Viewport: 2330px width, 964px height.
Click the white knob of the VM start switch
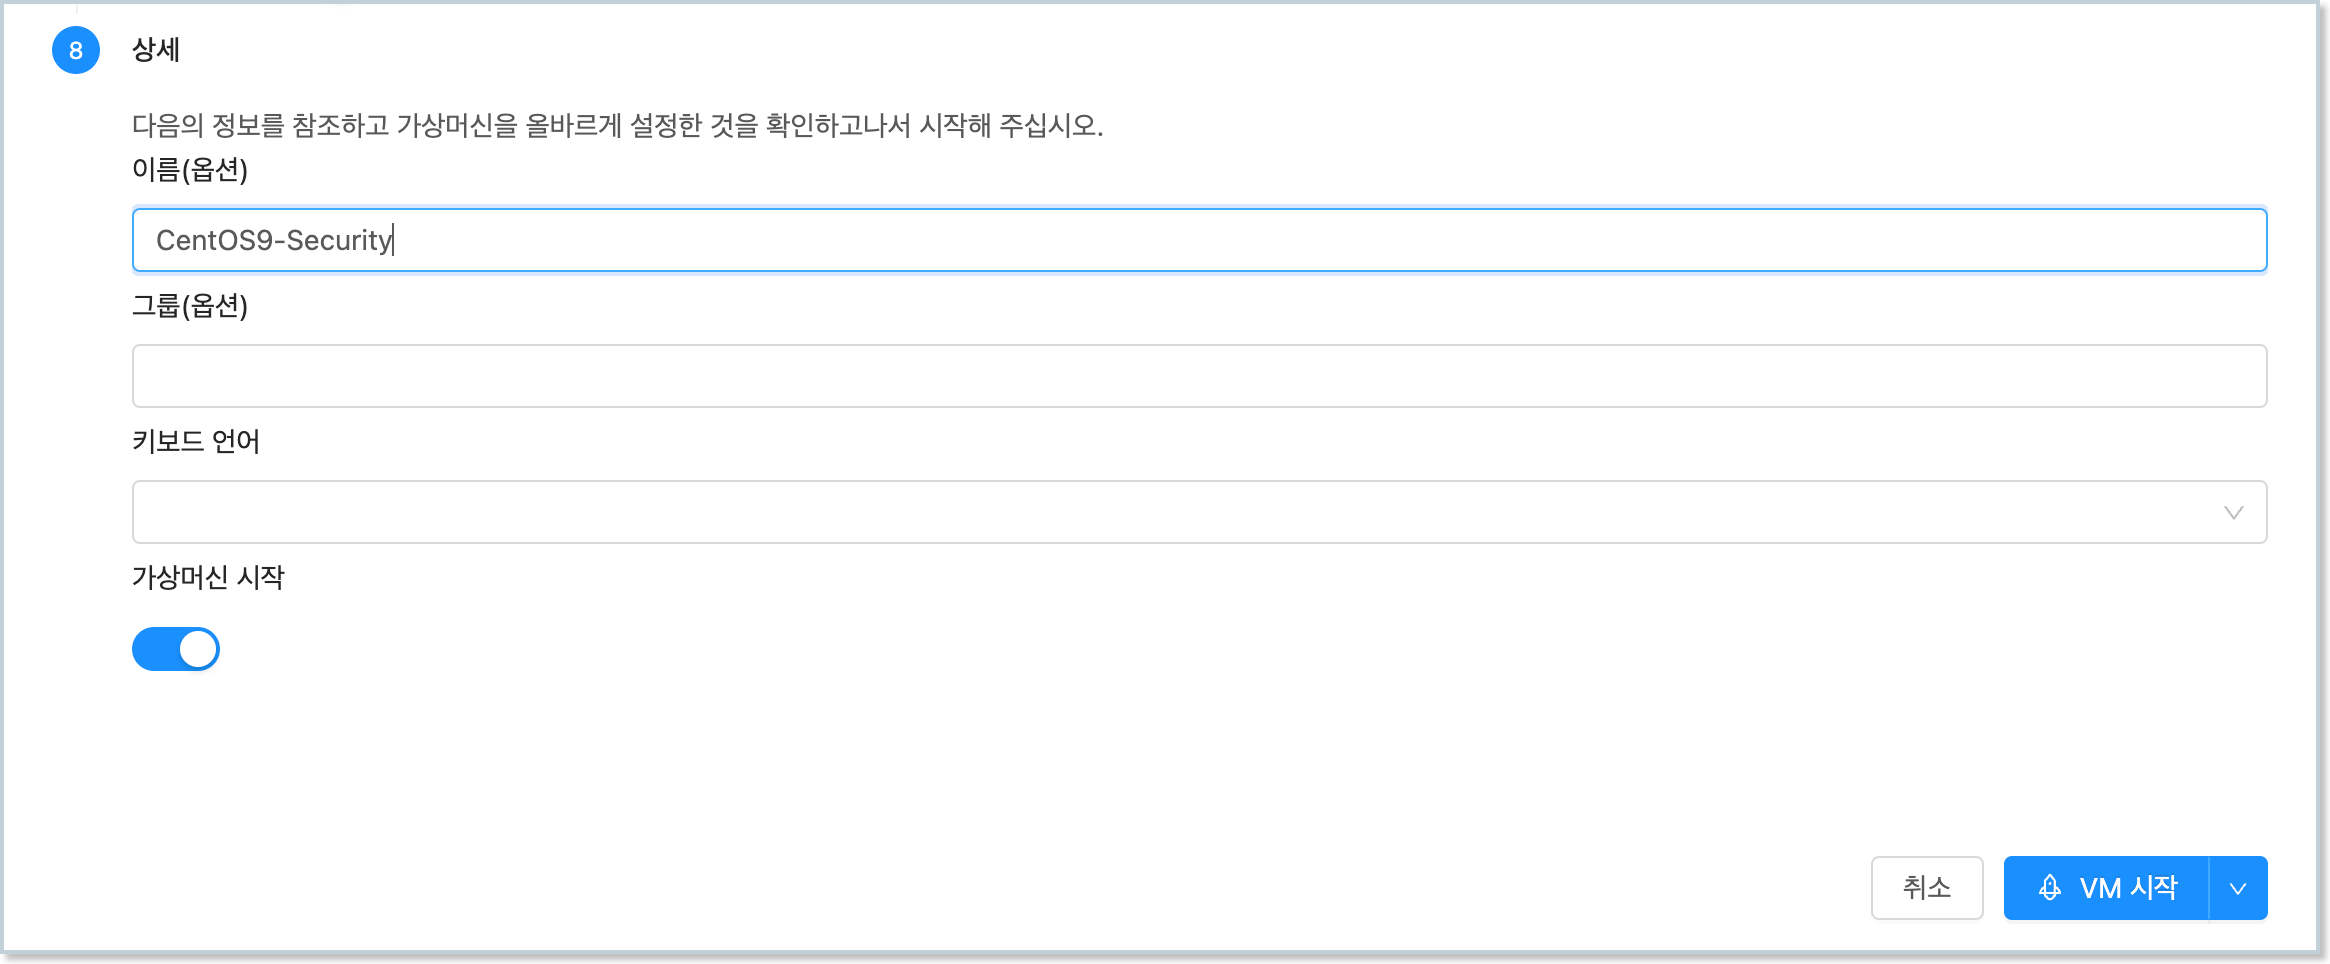pos(198,649)
